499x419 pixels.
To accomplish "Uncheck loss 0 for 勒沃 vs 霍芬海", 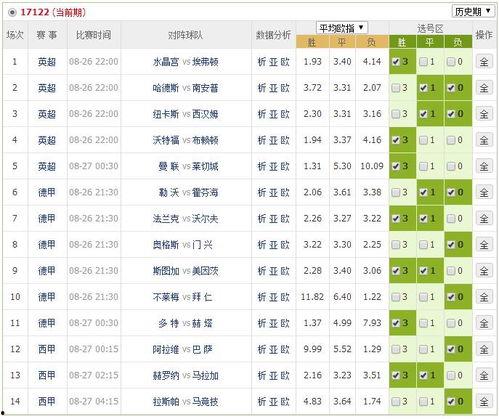I will tap(451, 192).
